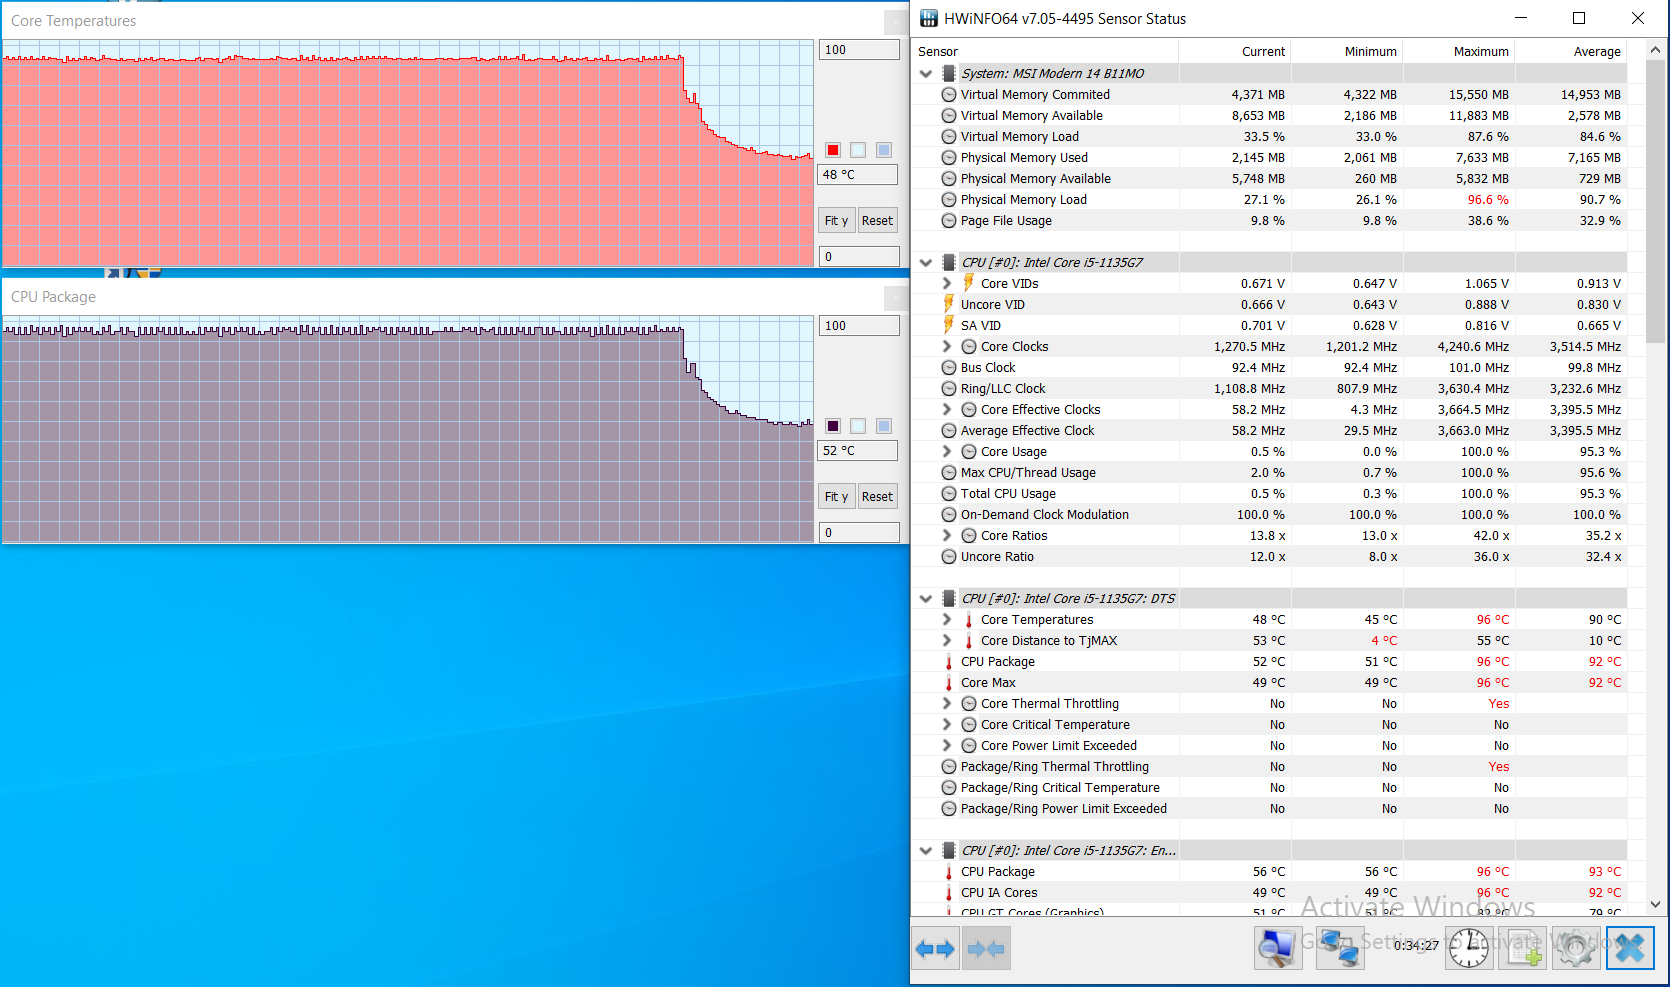Screen dimensions: 1670x987
Task: Open sensor settings via the gear icon
Action: (1575, 948)
